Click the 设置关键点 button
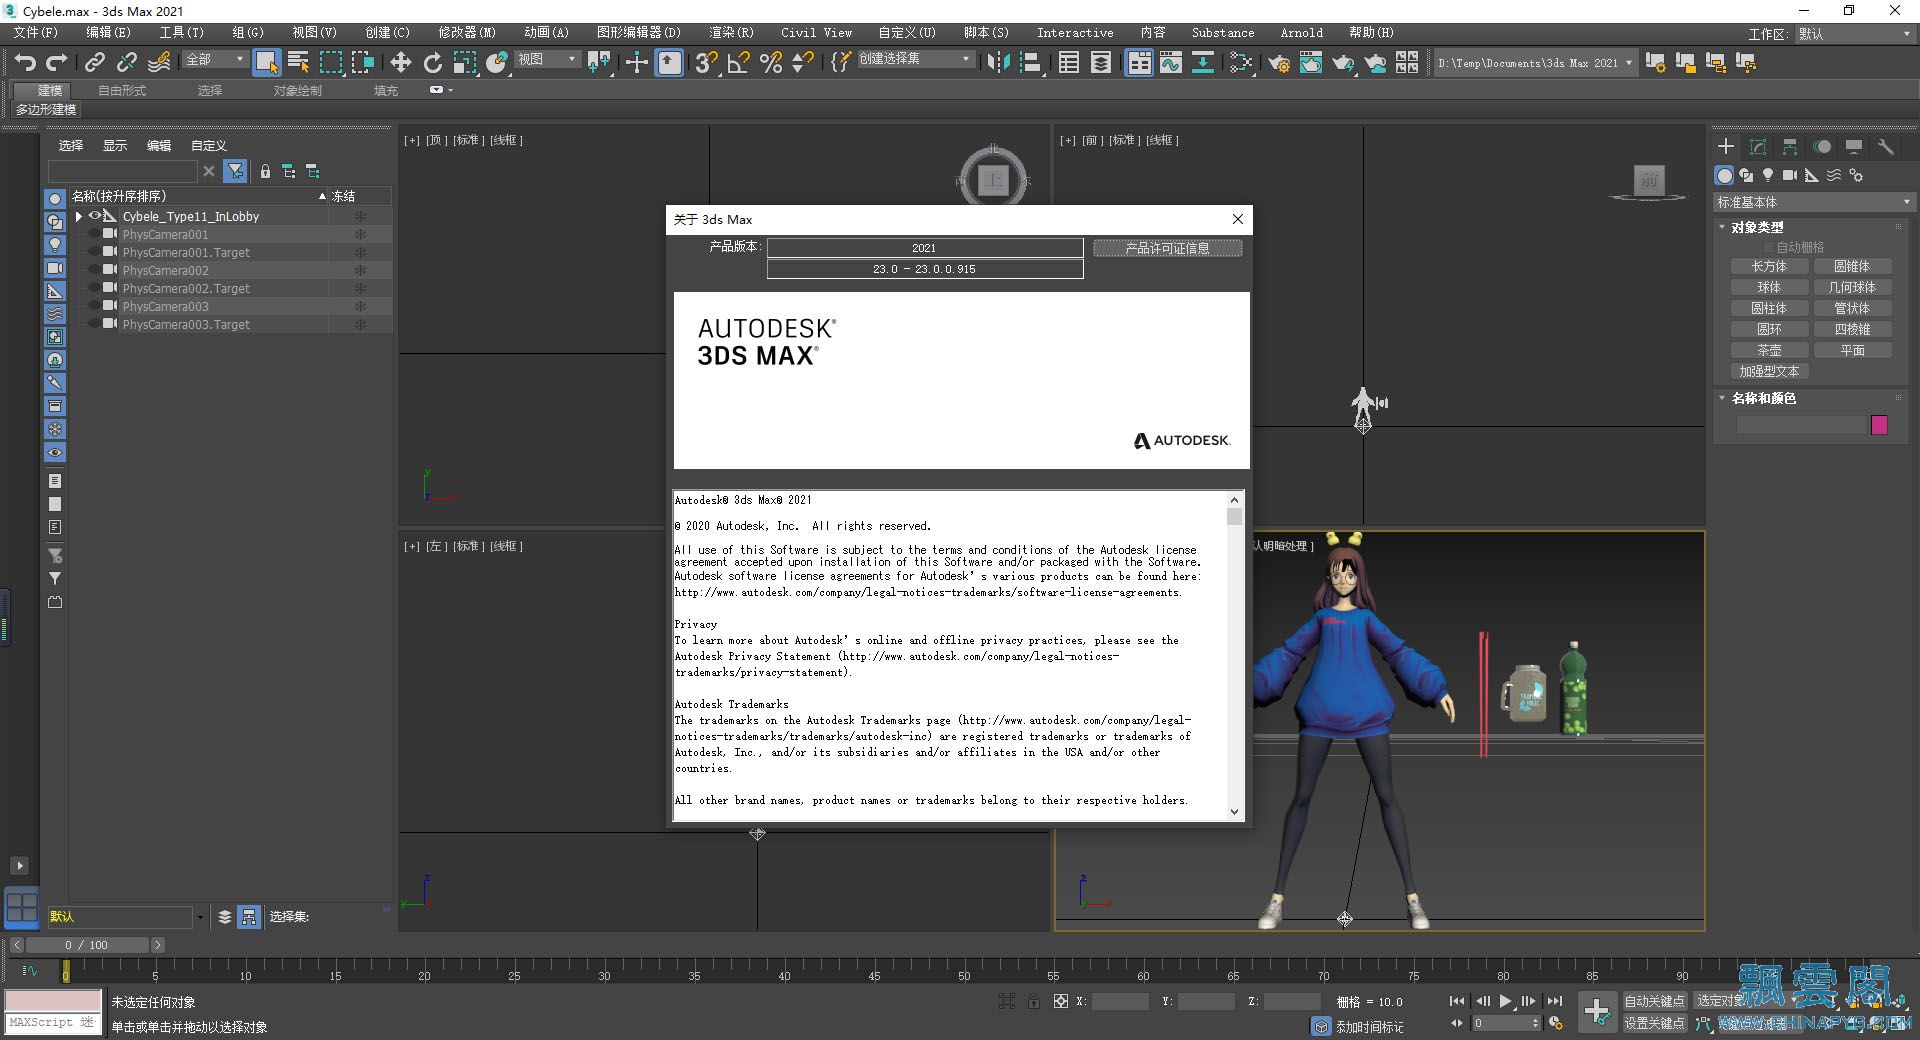1920x1040 pixels. (1654, 1023)
